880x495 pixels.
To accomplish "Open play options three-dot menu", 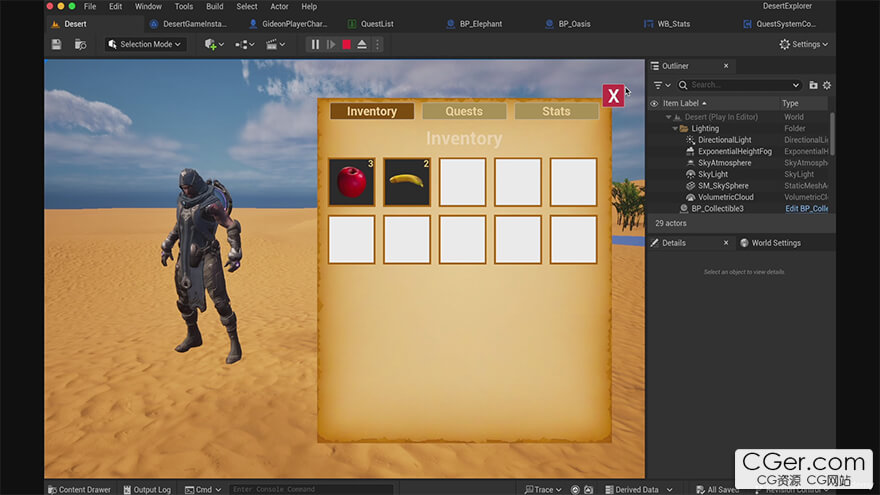I will point(377,44).
